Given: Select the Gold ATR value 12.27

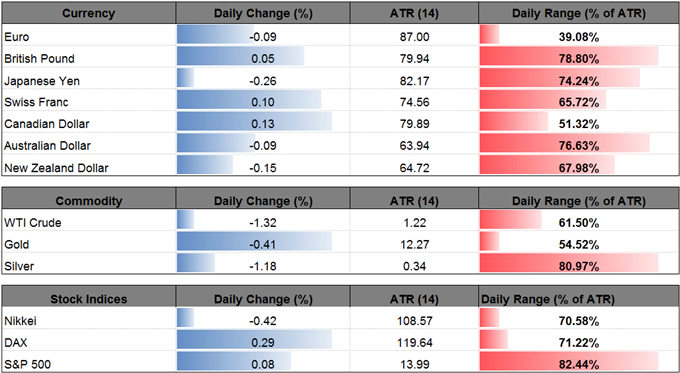Looking at the screenshot, I should coord(414,242).
